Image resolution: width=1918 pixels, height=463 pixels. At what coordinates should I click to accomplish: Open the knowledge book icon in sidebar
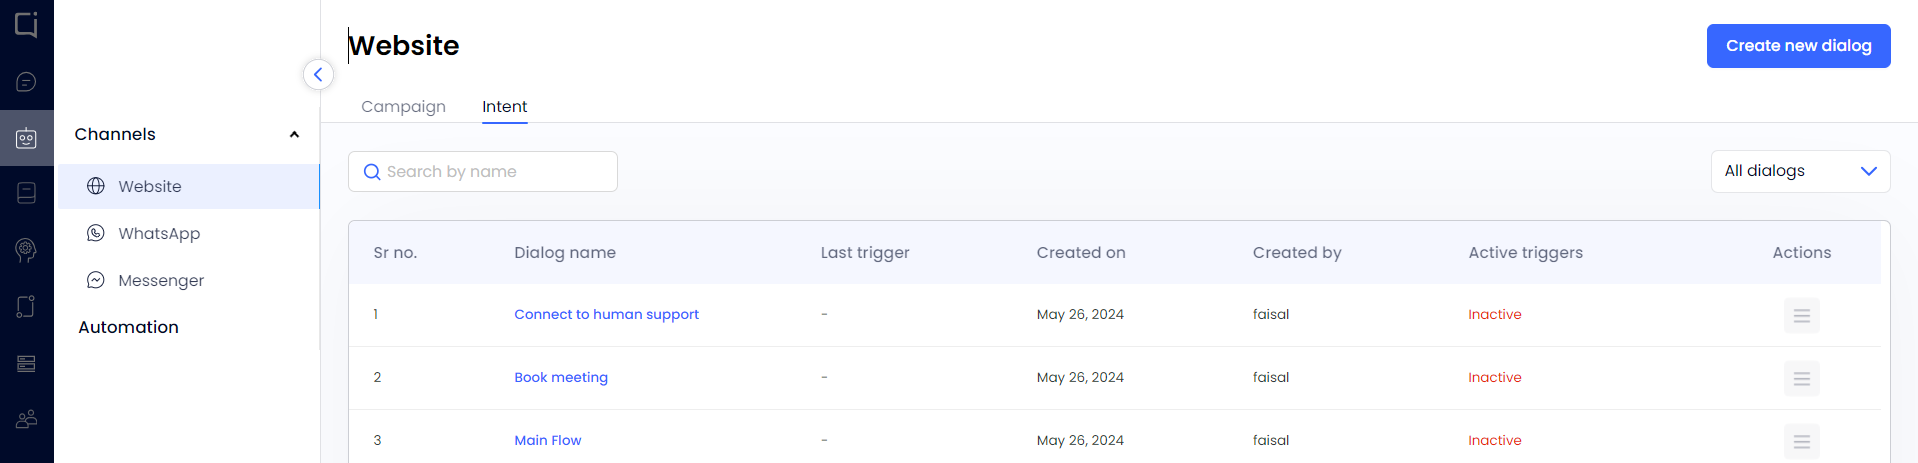pyautogui.click(x=27, y=193)
